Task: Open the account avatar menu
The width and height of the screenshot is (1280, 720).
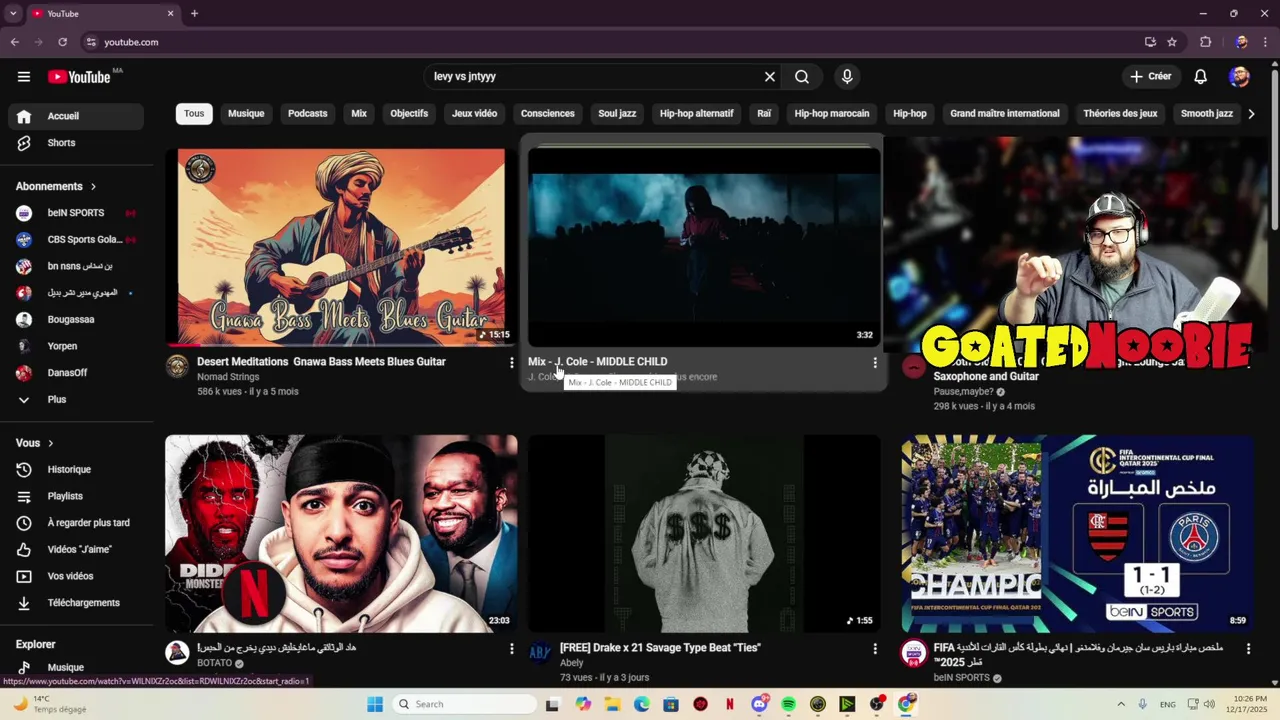Action: pyautogui.click(x=1239, y=76)
